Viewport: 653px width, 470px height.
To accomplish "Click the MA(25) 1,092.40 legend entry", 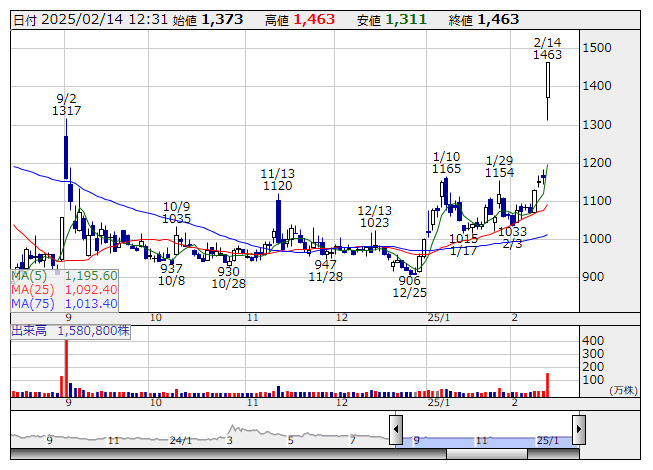I will pyautogui.click(x=65, y=289).
